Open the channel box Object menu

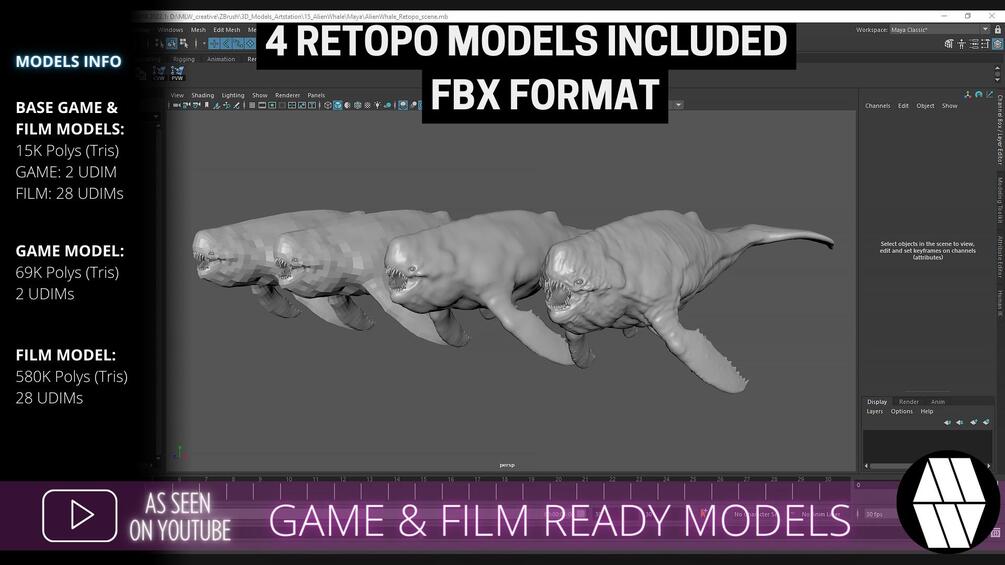tap(925, 106)
